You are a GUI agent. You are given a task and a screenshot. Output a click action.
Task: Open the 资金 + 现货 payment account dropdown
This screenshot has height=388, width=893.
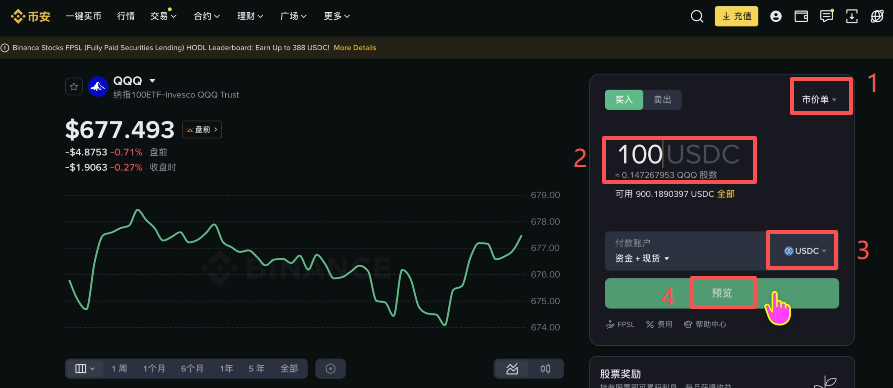click(642, 259)
